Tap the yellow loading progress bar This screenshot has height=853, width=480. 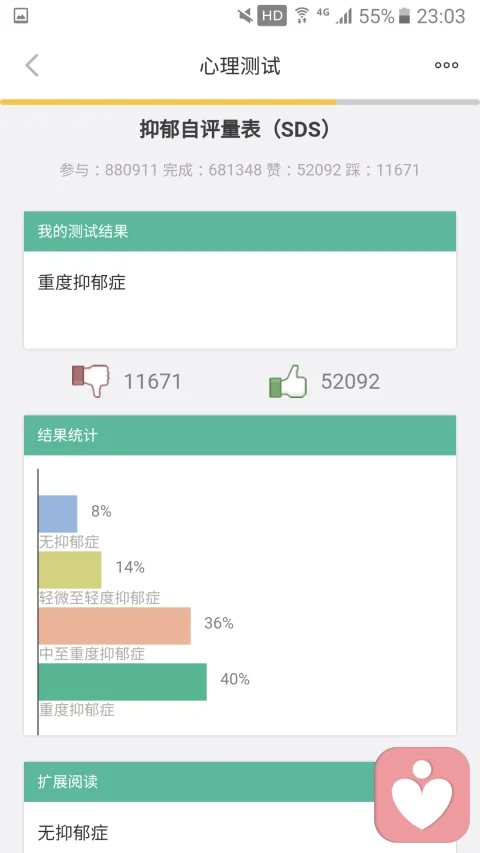[x=168, y=102]
